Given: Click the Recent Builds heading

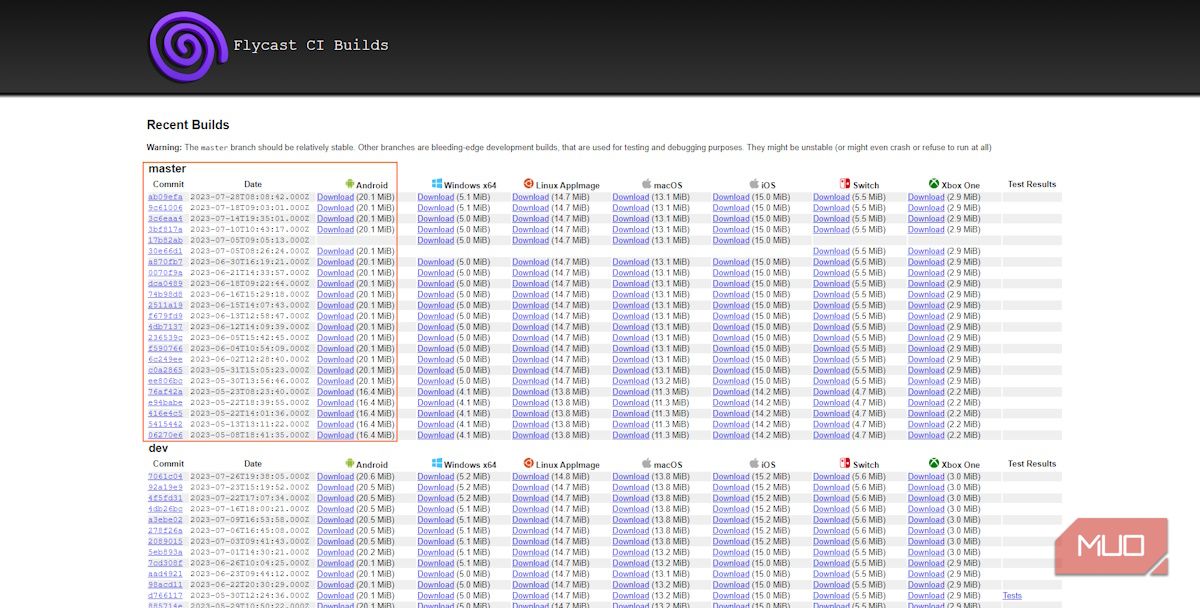Looking at the screenshot, I should [x=188, y=125].
